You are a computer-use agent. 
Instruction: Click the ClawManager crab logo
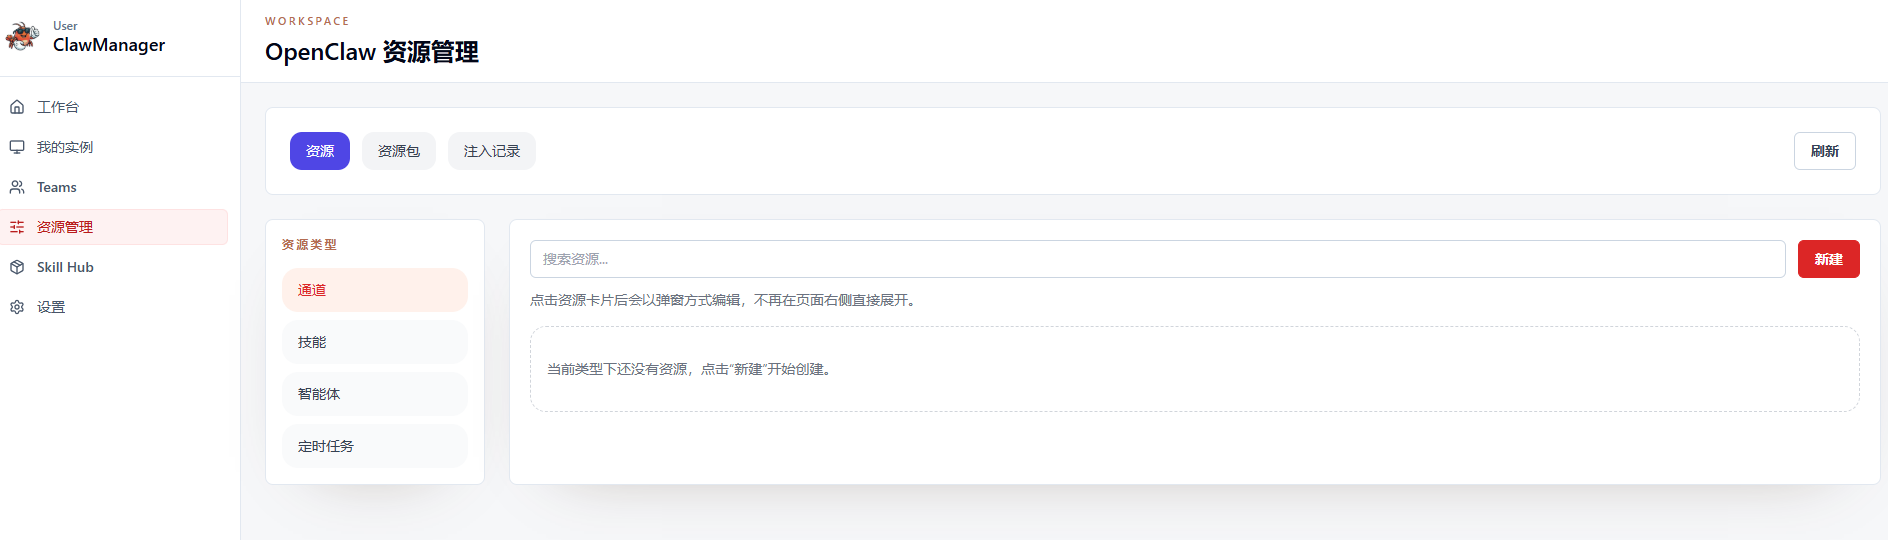tap(22, 36)
